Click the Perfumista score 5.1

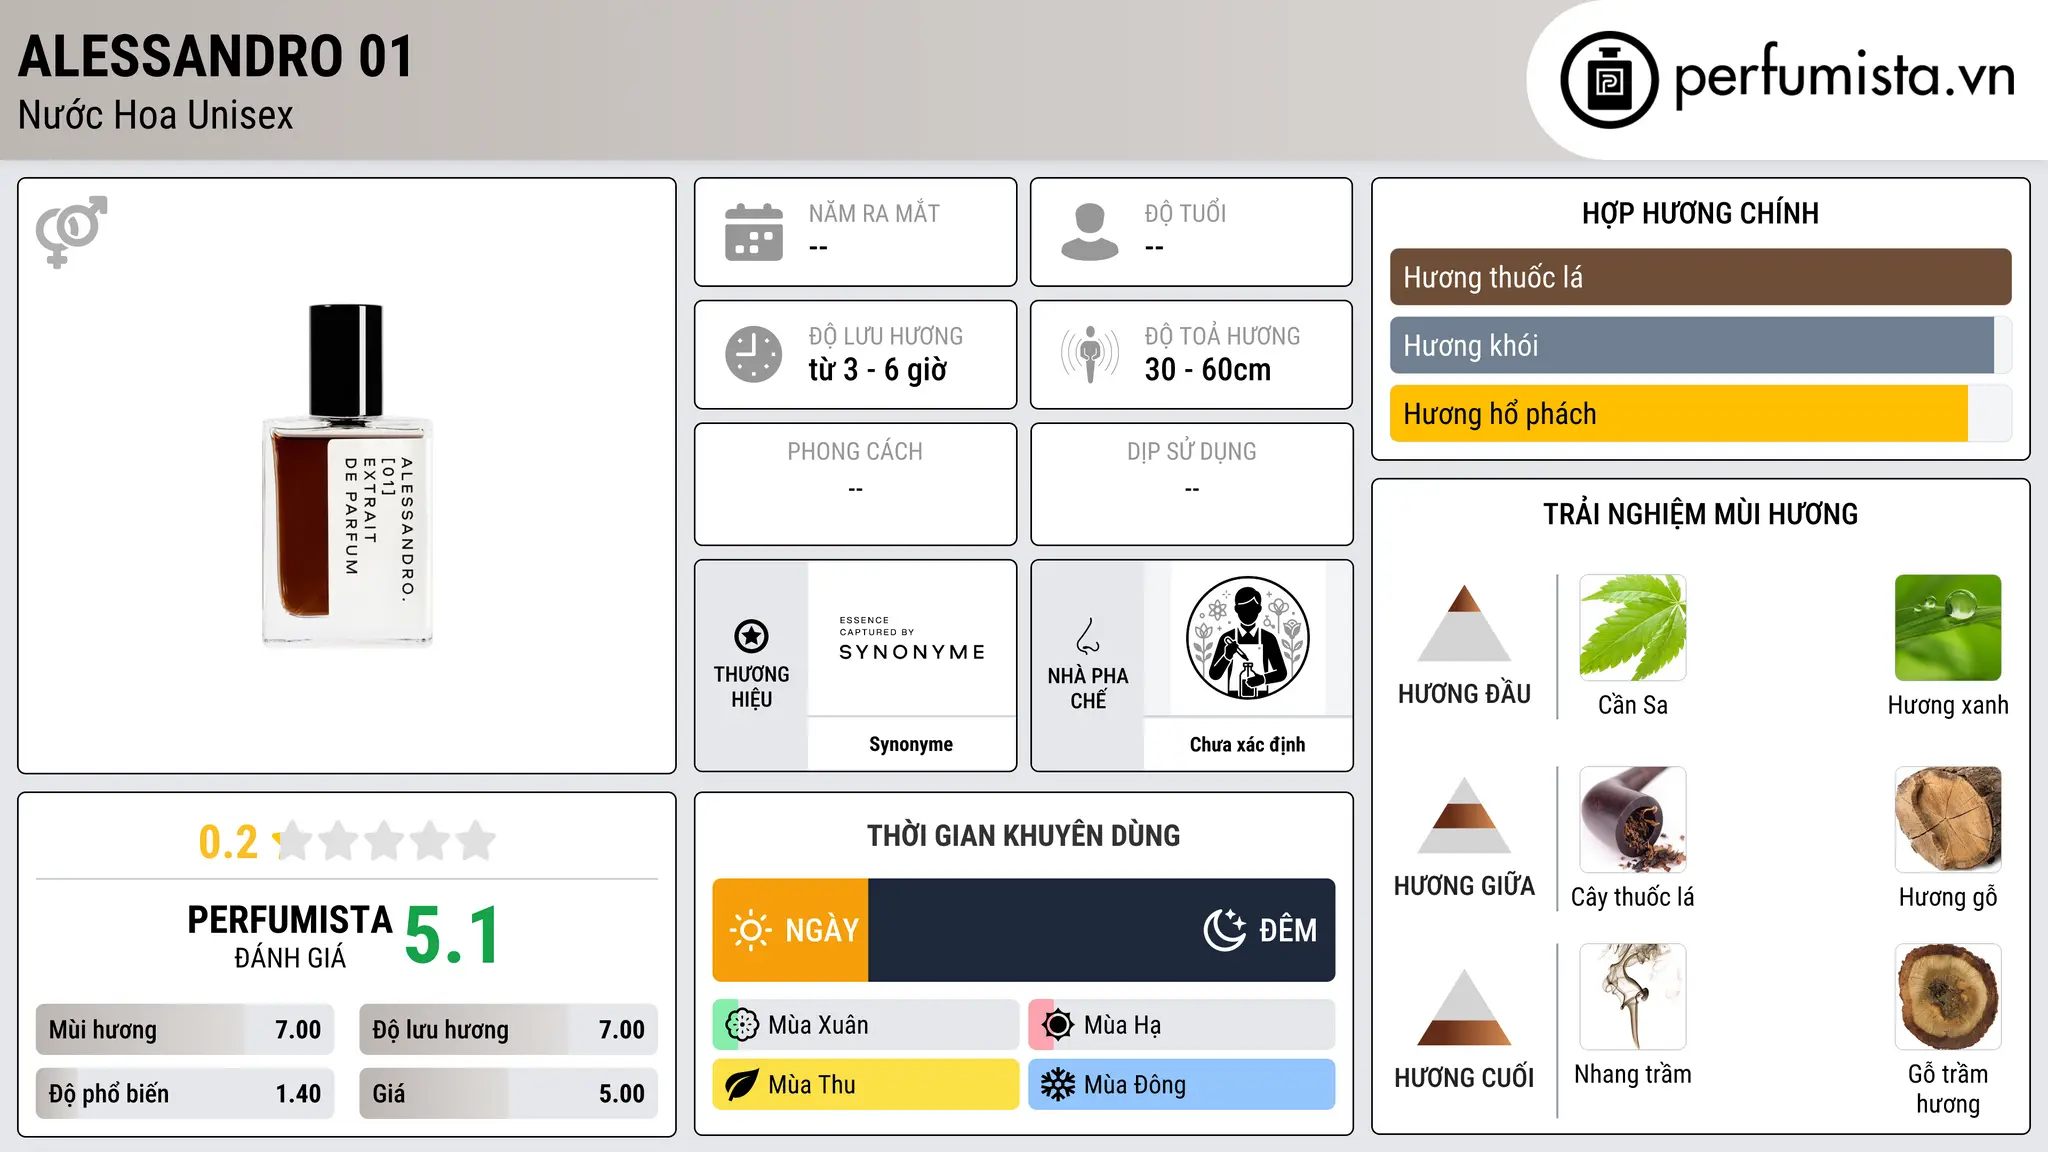coord(452,936)
